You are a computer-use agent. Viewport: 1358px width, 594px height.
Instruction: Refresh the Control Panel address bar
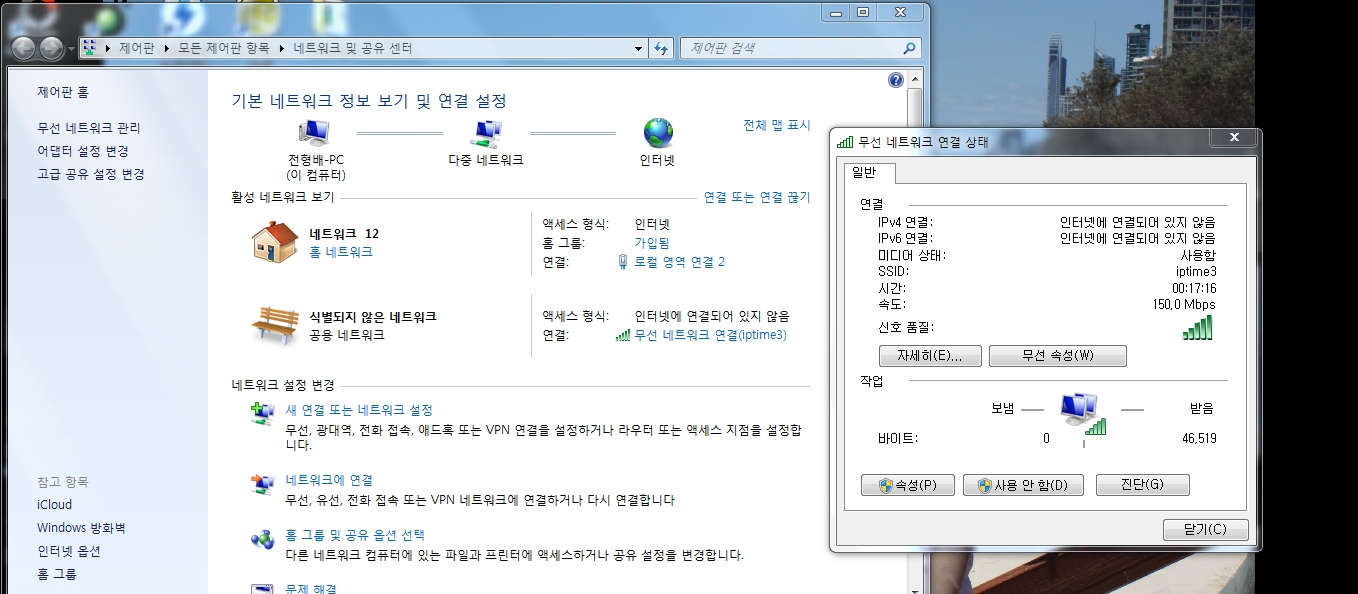(661, 48)
